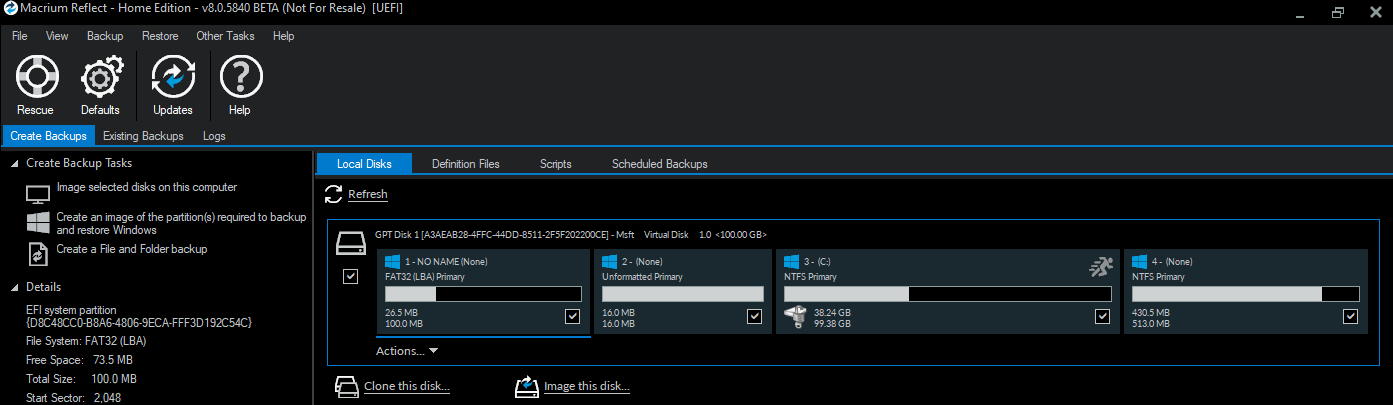Uncheck partition 2 Unformatted checkbox
This screenshot has height=405, width=1393.
(754, 317)
